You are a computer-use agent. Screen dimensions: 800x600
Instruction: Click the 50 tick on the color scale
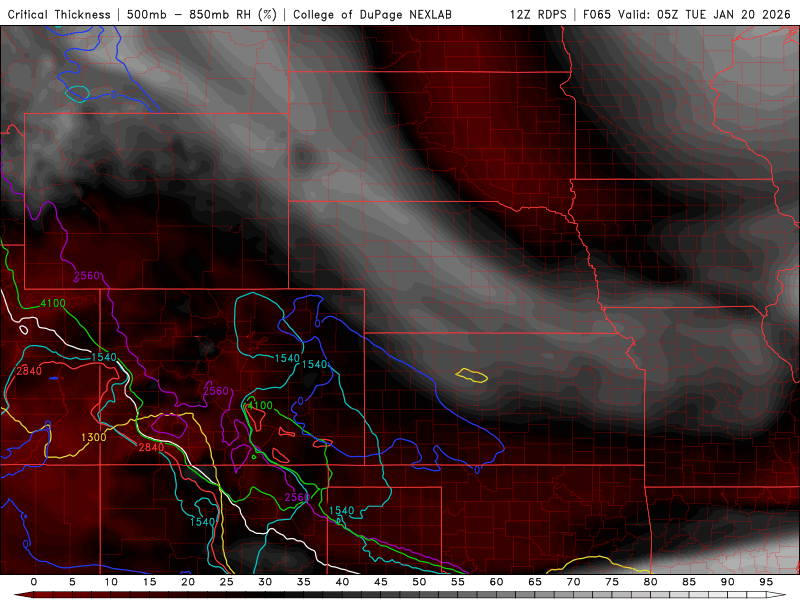[x=419, y=582]
